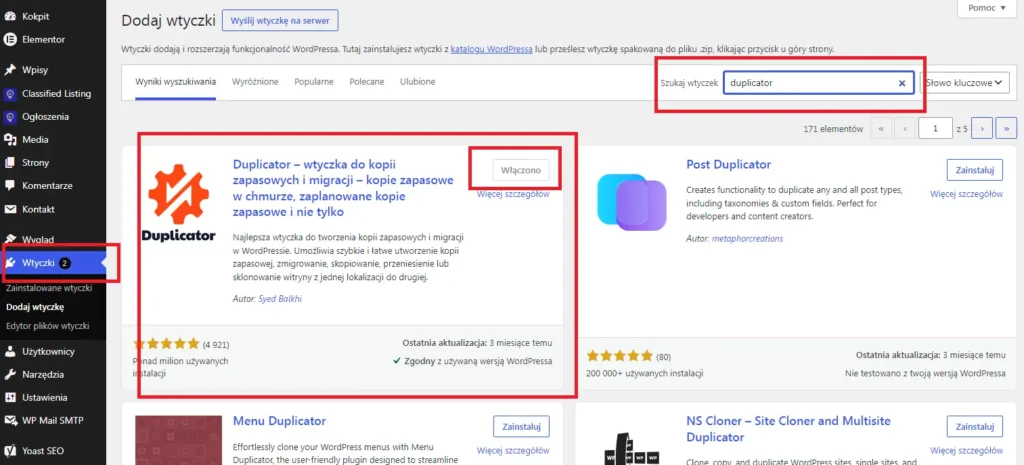The image size is (1024, 465).
Task: Switch to Wyniki wyszukiwania tab
Action: coord(175,82)
